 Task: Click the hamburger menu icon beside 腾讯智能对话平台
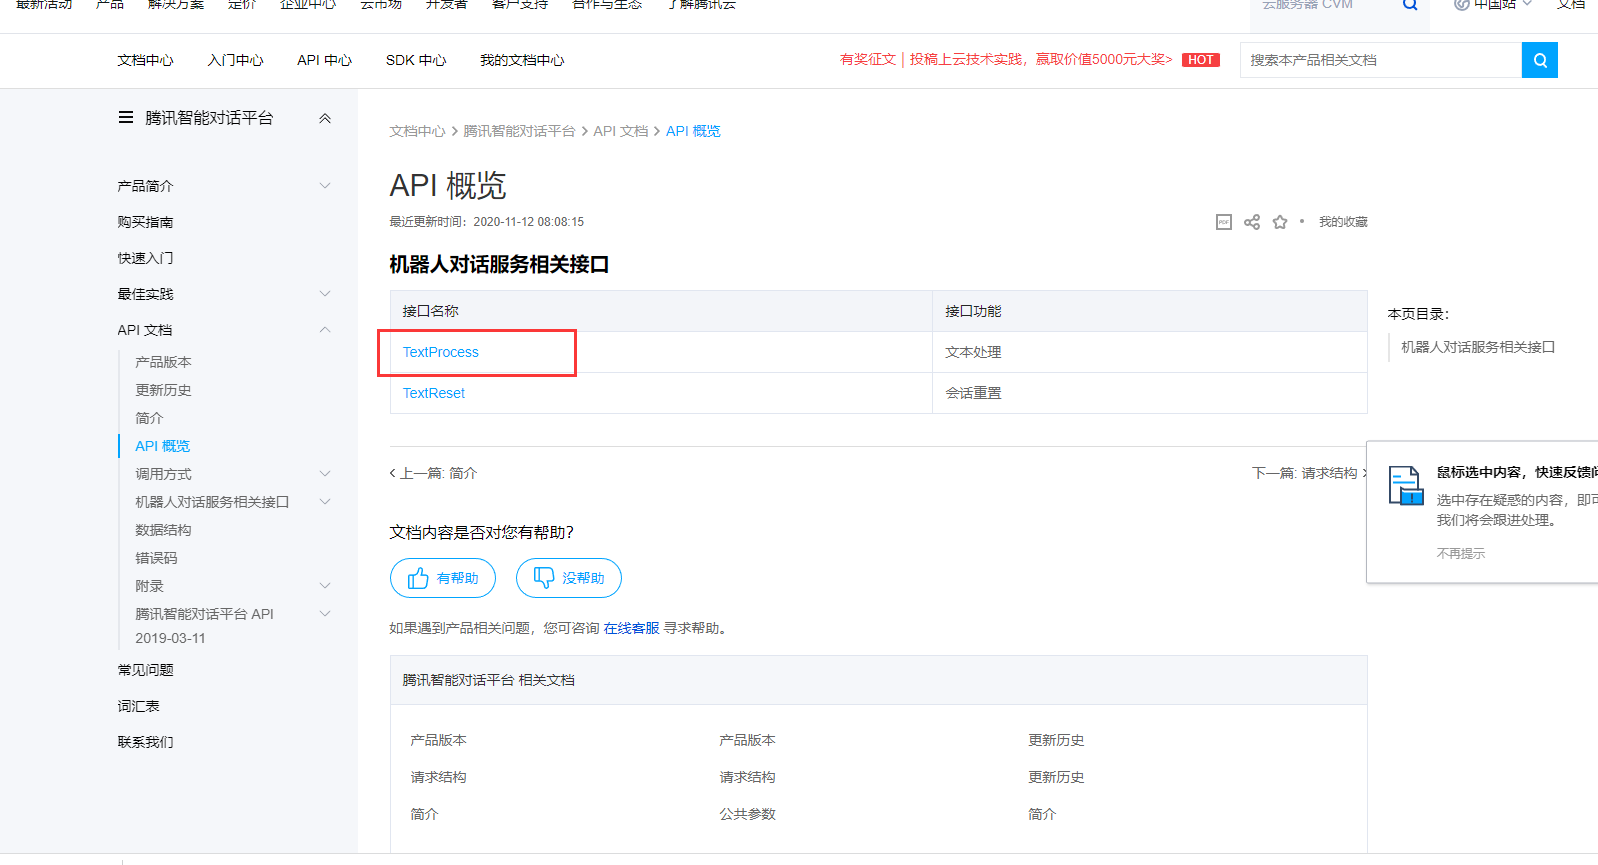click(126, 117)
